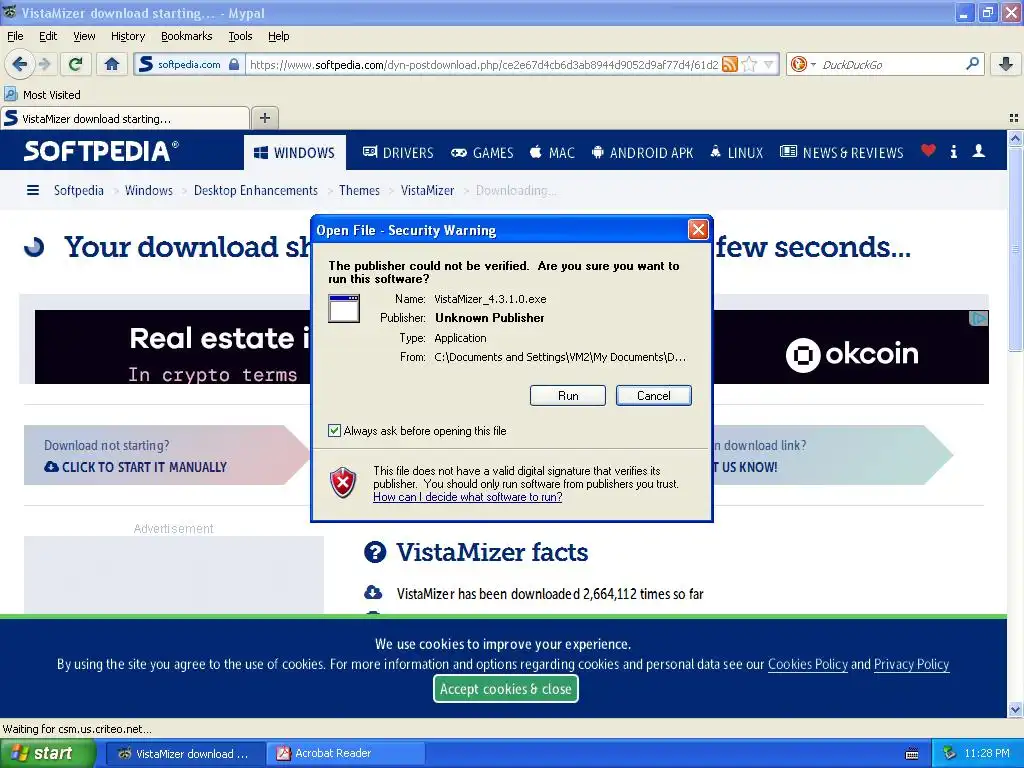Viewport: 1024px width, 768px height.
Task: Click to start download manually
Action: [135, 467]
